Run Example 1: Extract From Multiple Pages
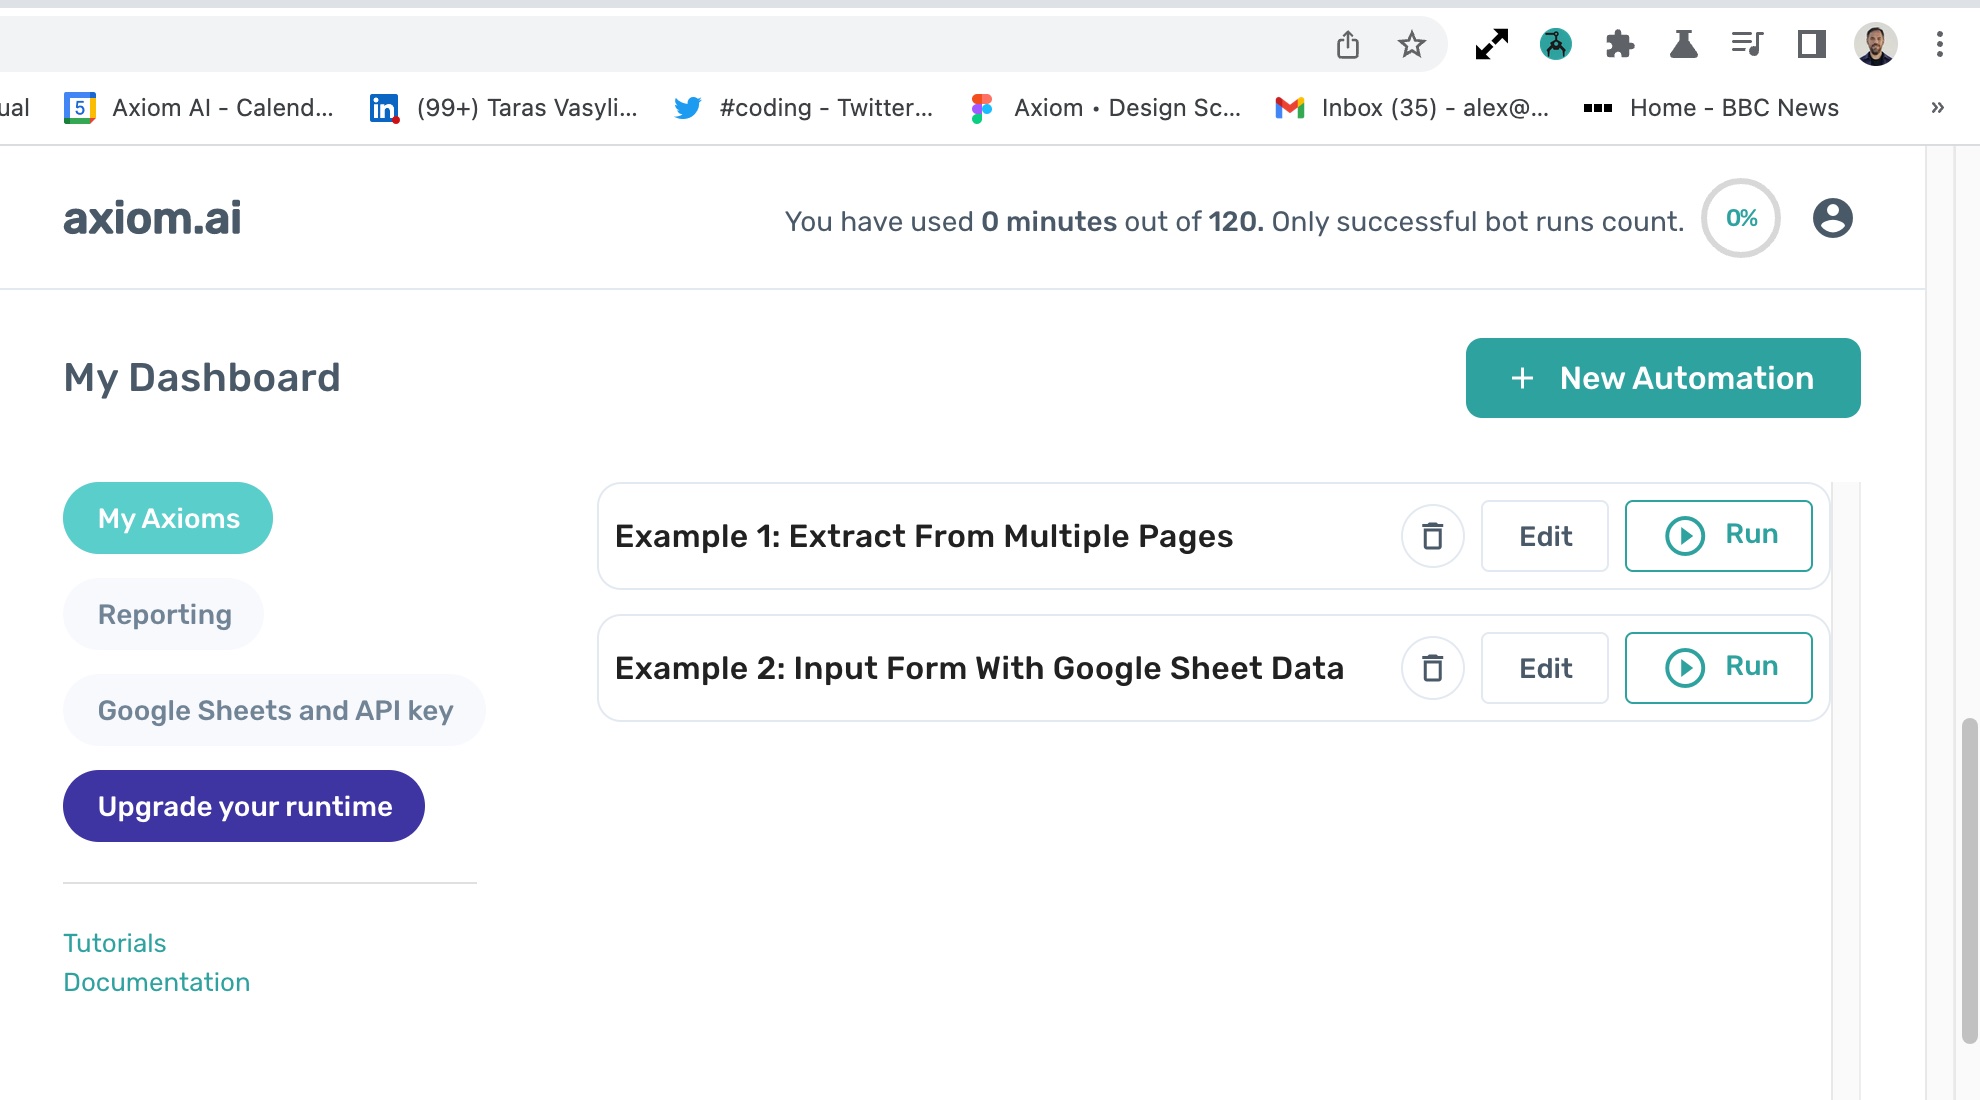The width and height of the screenshot is (1980, 1100). (x=1718, y=536)
